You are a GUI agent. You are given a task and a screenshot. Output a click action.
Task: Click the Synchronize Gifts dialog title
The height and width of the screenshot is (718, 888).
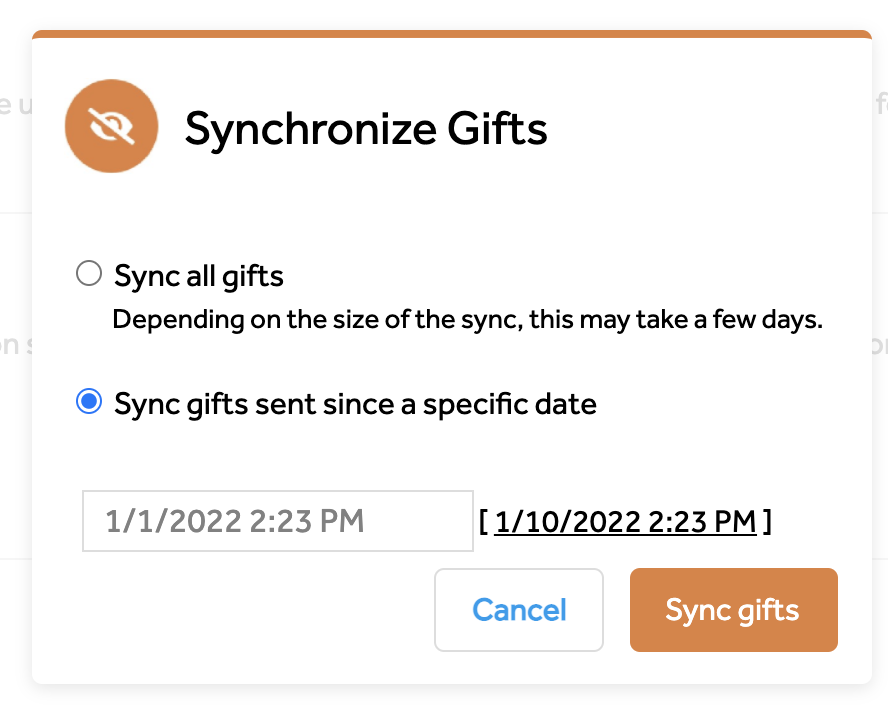pyautogui.click(x=366, y=129)
